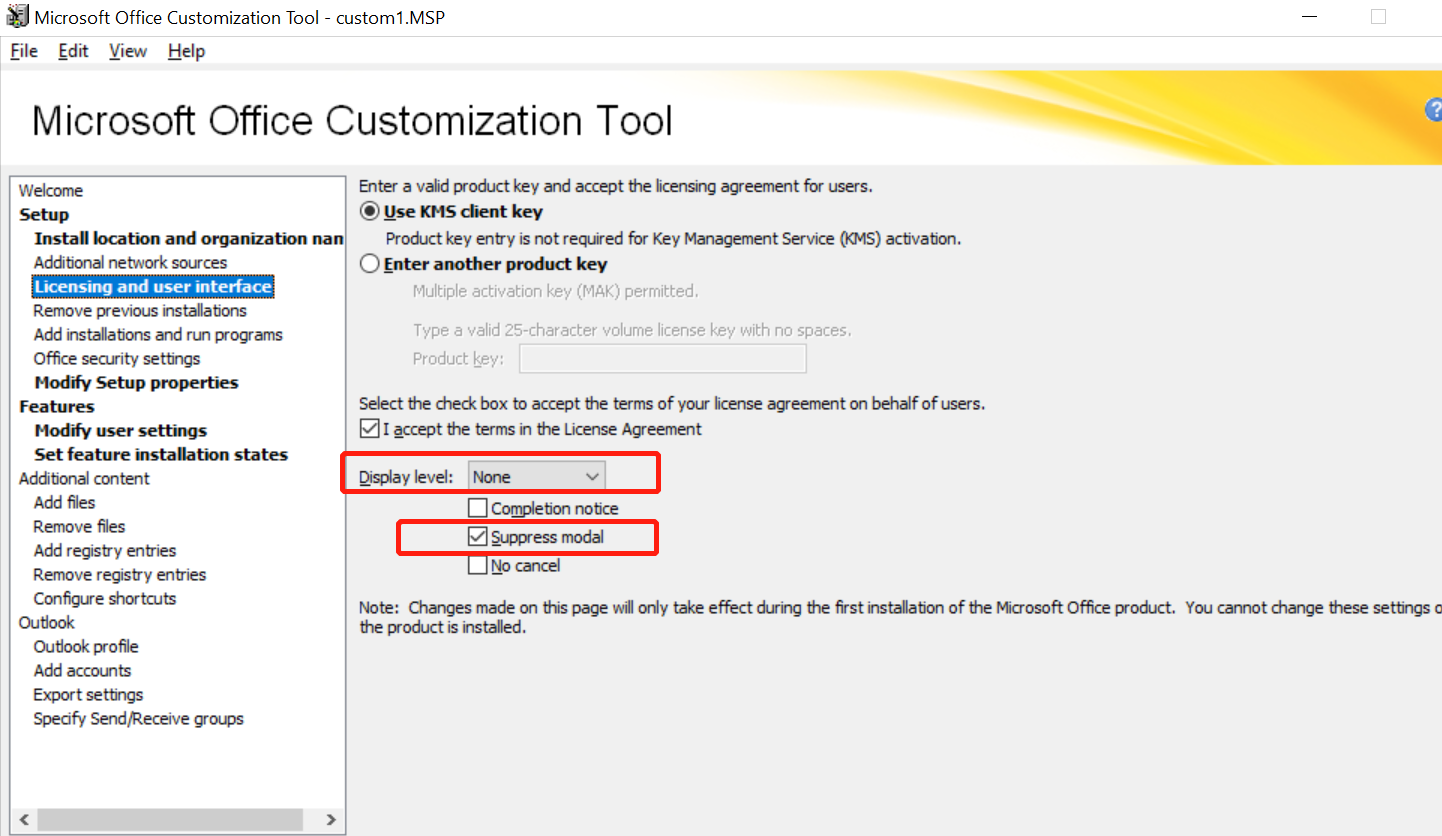Open Add installations and run programs
This screenshot has width=1442, height=836.
158,335
